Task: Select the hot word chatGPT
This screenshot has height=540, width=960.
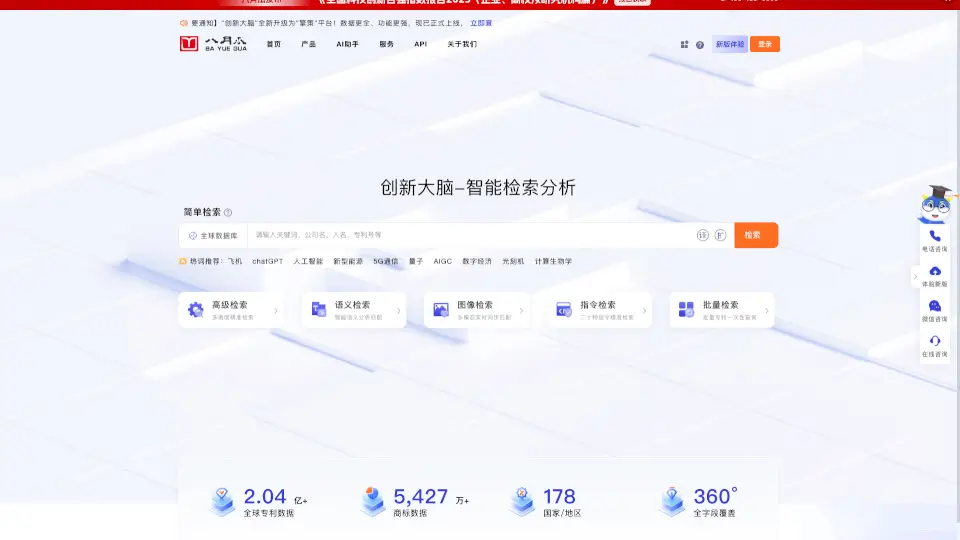Action: point(268,261)
